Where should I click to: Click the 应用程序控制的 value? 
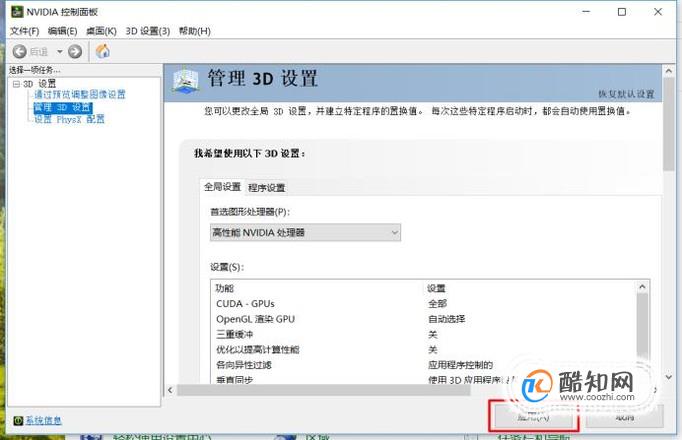pos(460,365)
